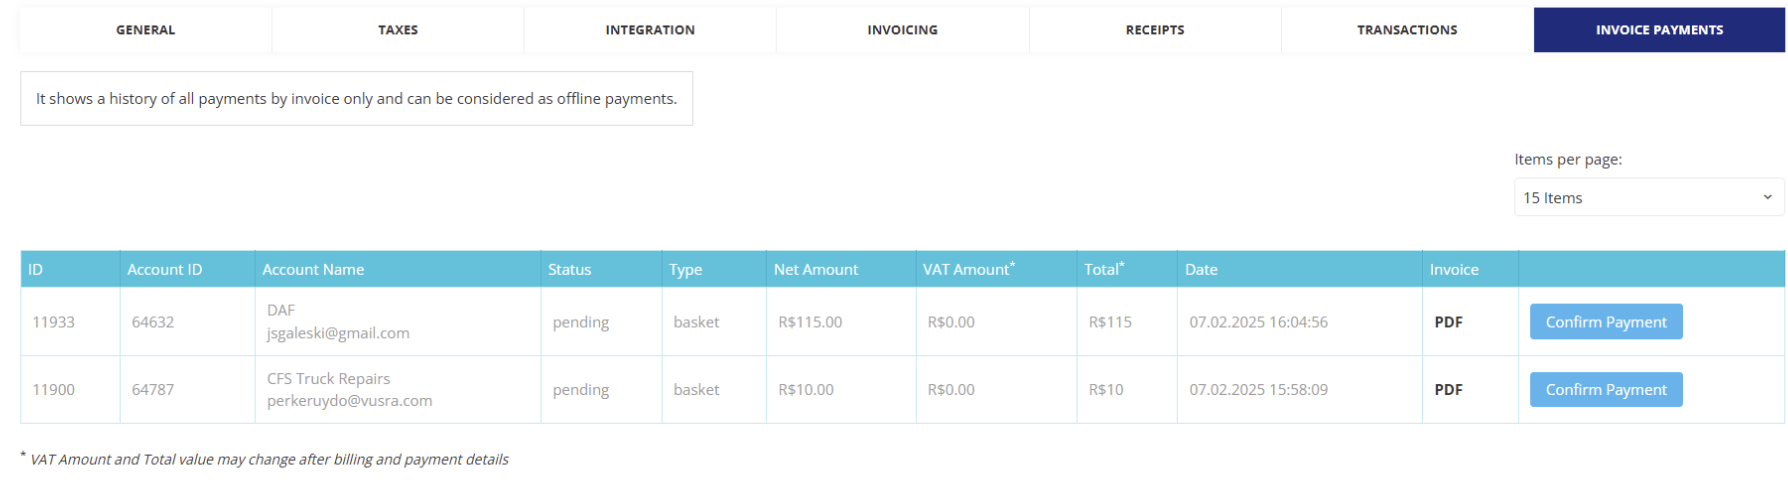Viewport: 1788px width, 493px height.
Task: Select email jsgaleski@gmail.com in first row
Action: coord(338,333)
